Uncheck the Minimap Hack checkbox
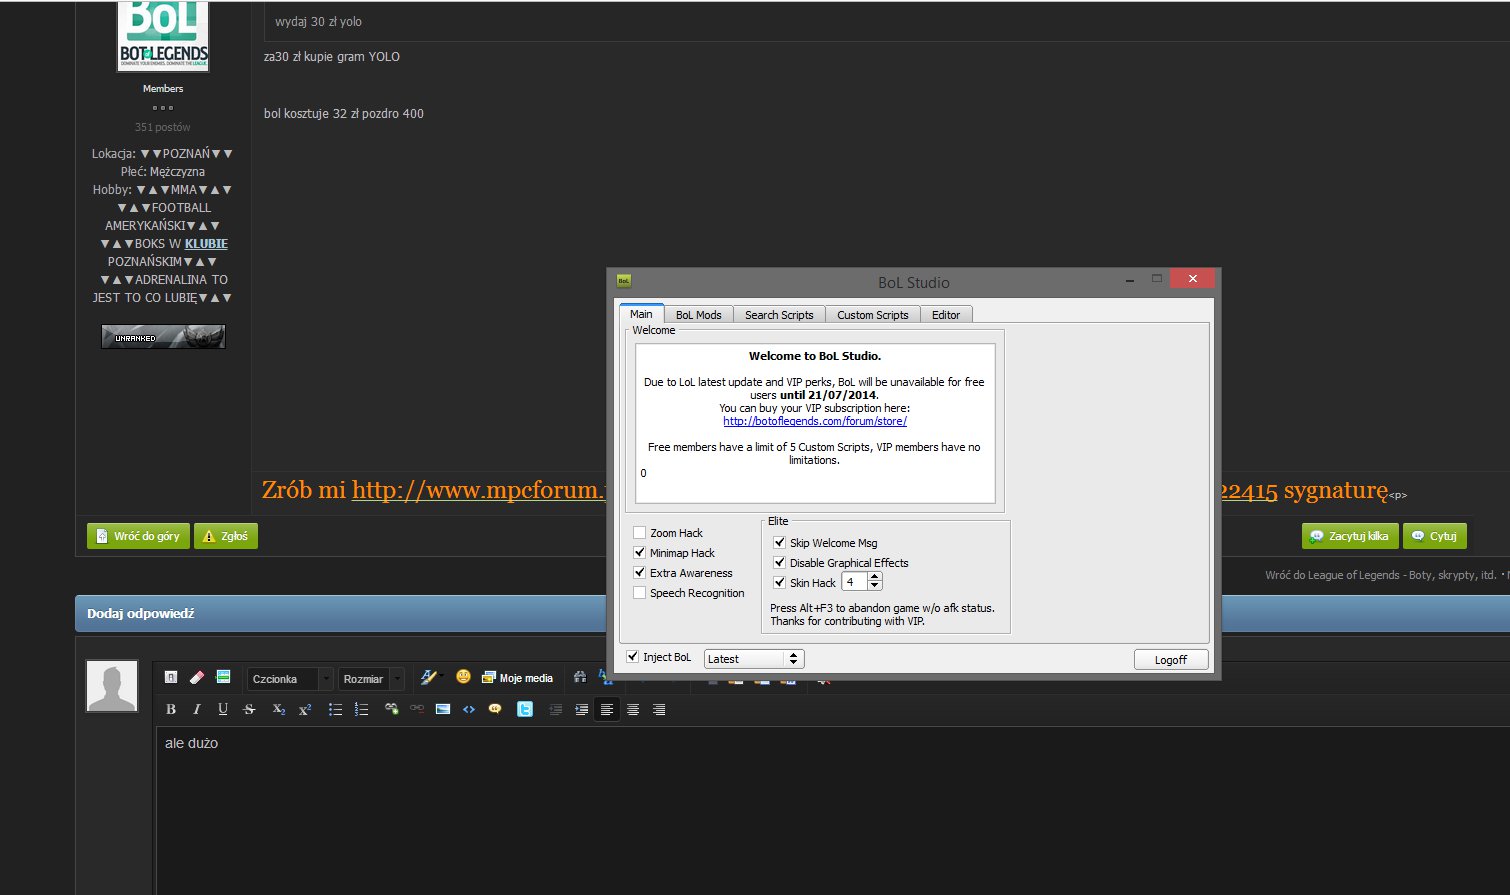This screenshot has height=895, width=1510. (640, 553)
